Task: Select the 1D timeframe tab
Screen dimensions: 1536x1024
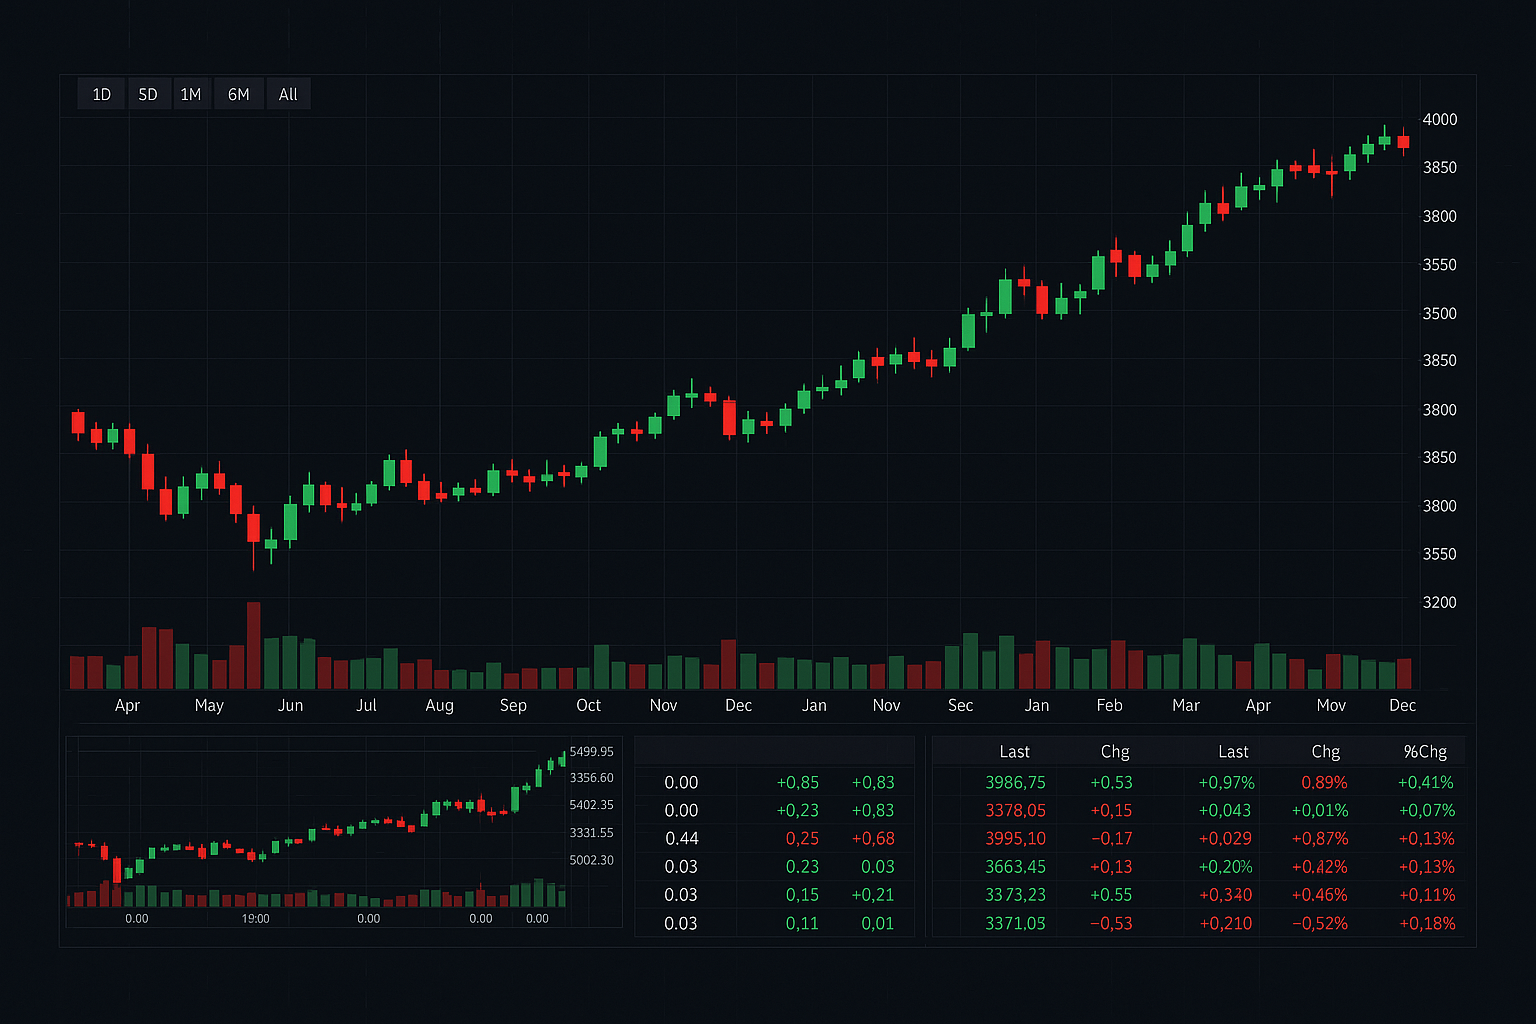Action: 101,94
